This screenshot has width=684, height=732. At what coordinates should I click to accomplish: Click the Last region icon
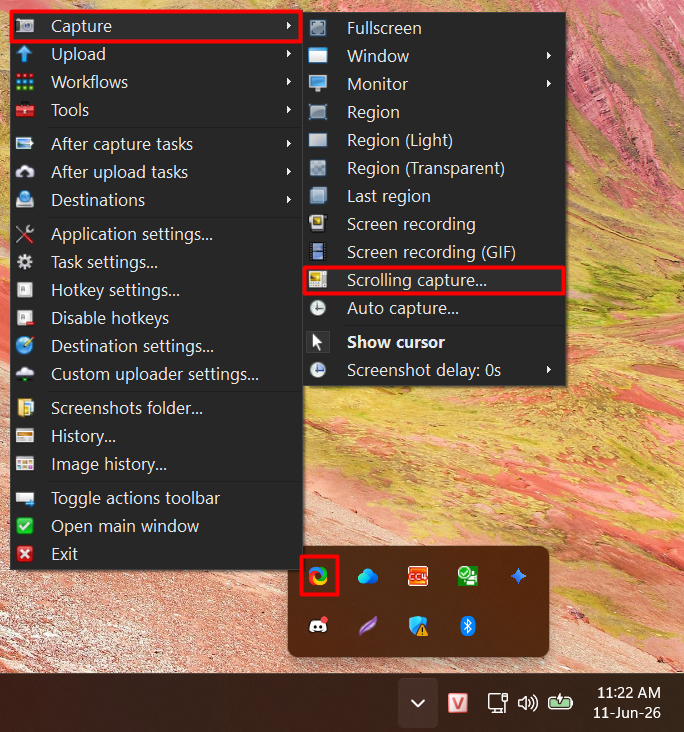[318, 196]
